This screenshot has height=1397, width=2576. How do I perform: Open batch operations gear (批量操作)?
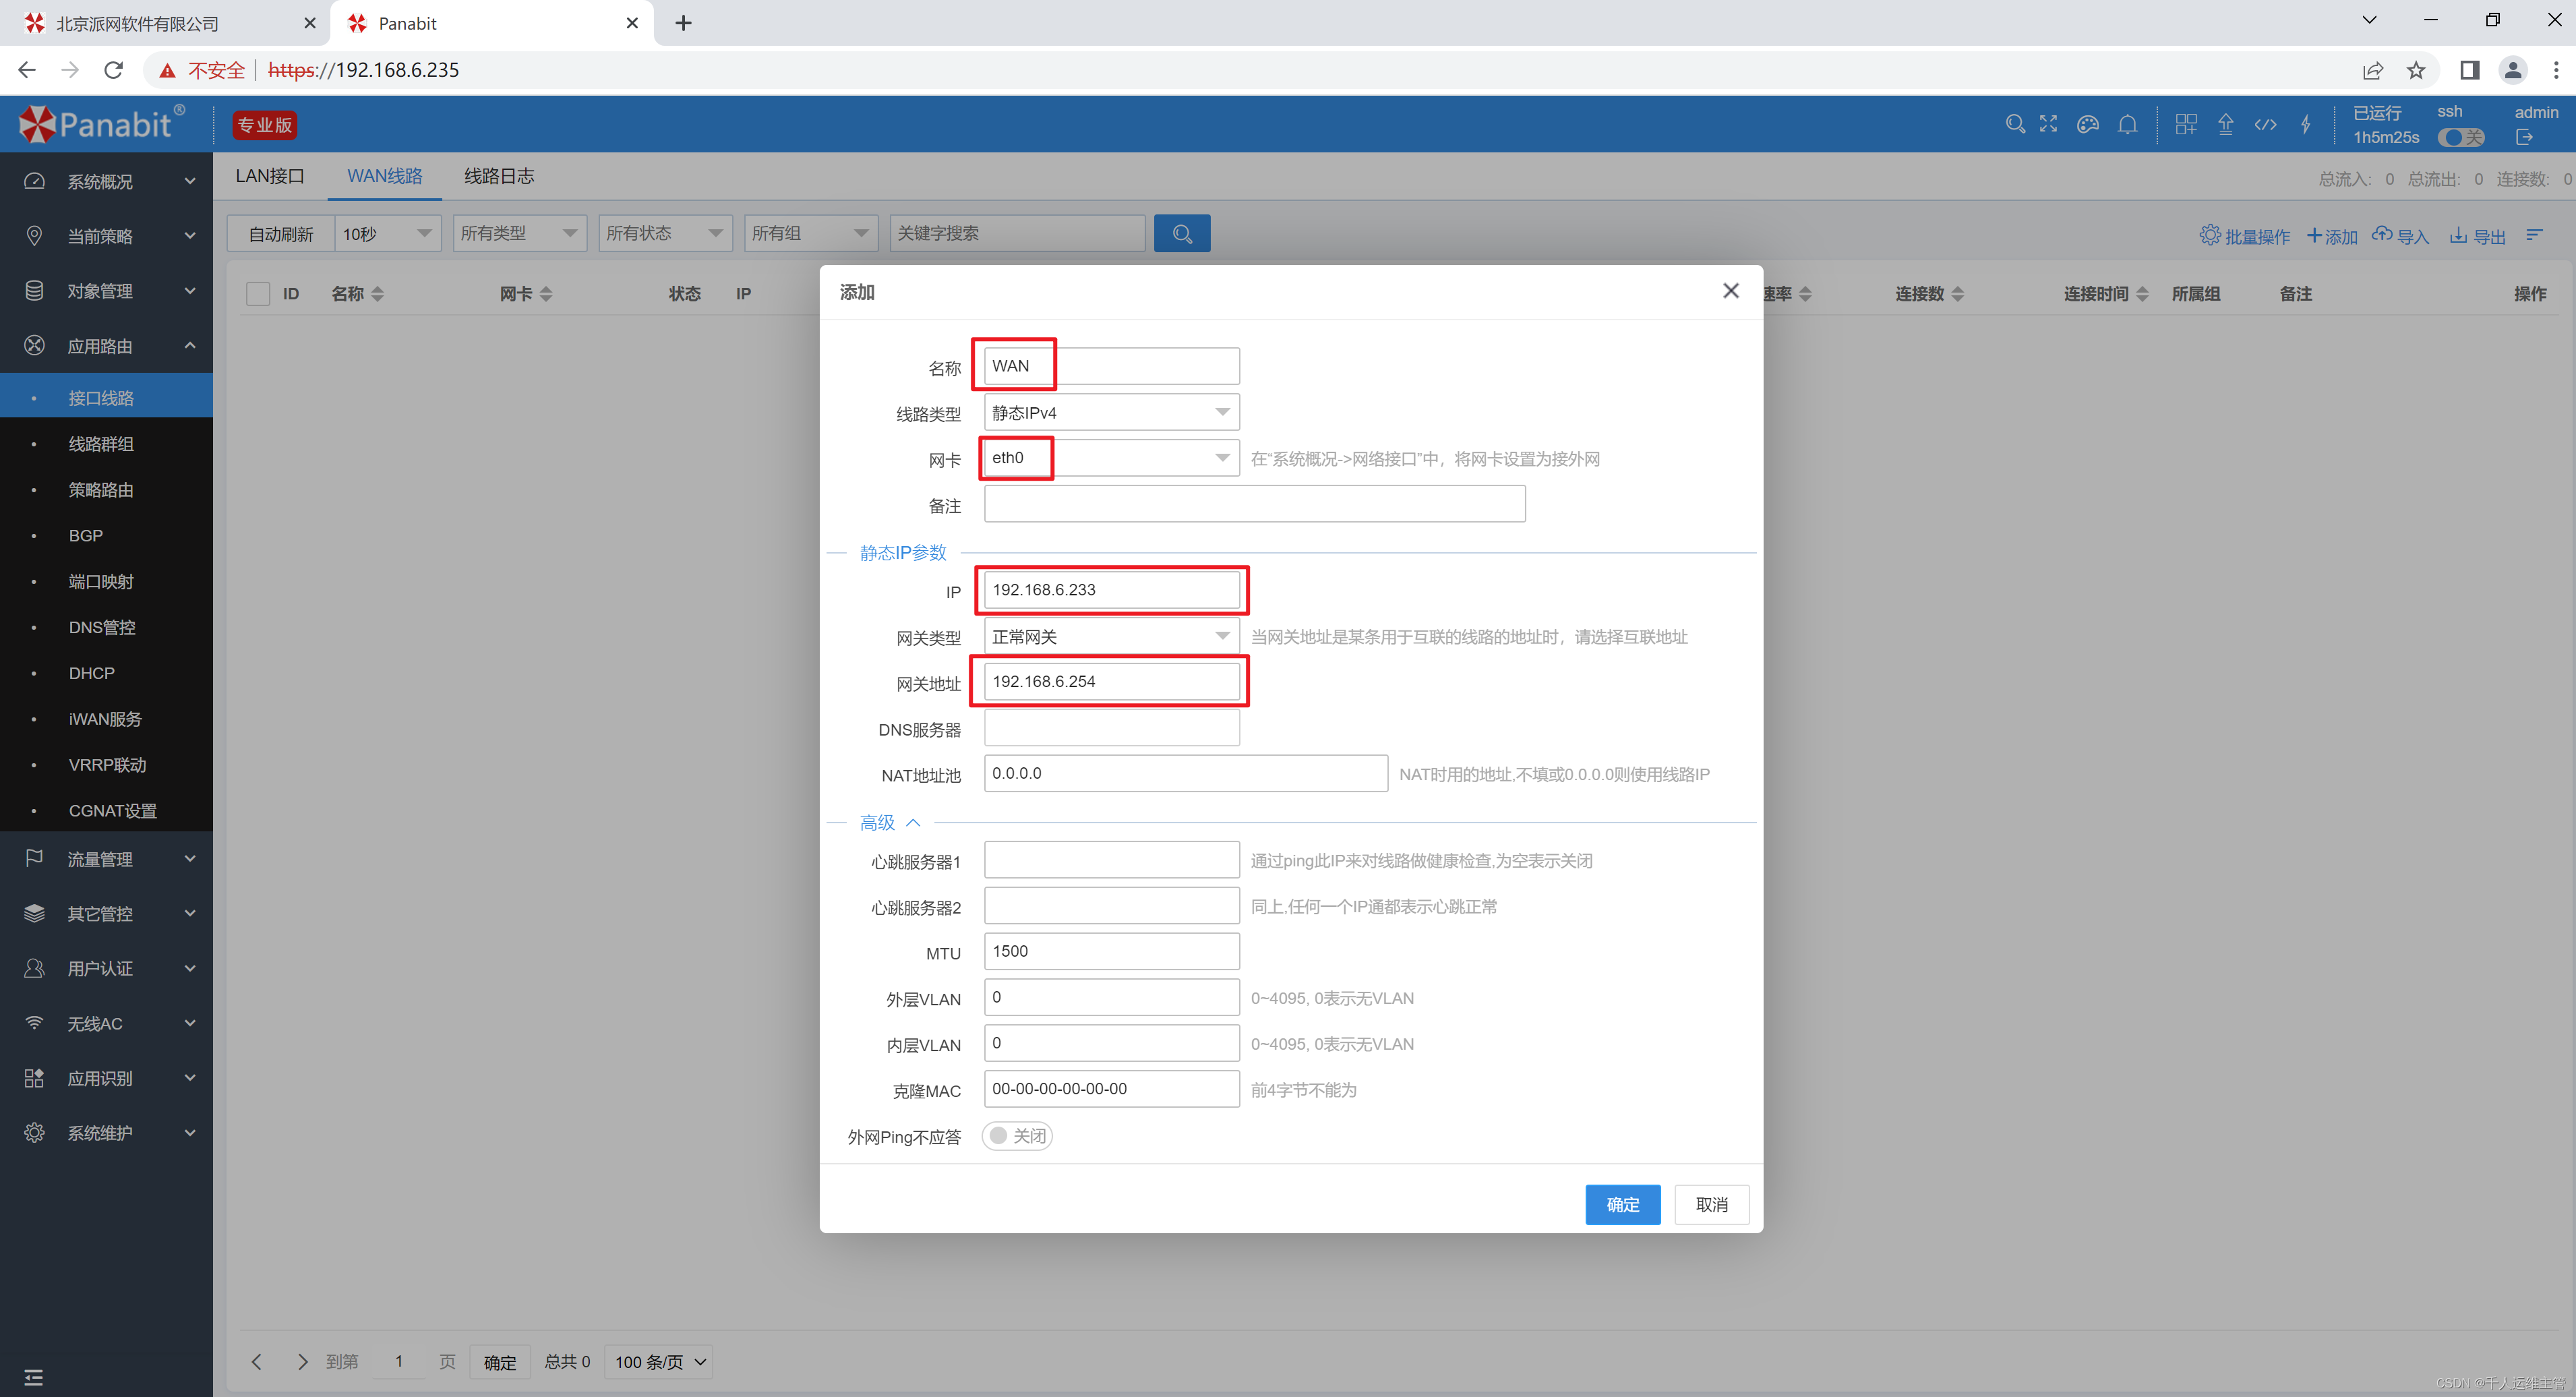tap(2245, 236)
